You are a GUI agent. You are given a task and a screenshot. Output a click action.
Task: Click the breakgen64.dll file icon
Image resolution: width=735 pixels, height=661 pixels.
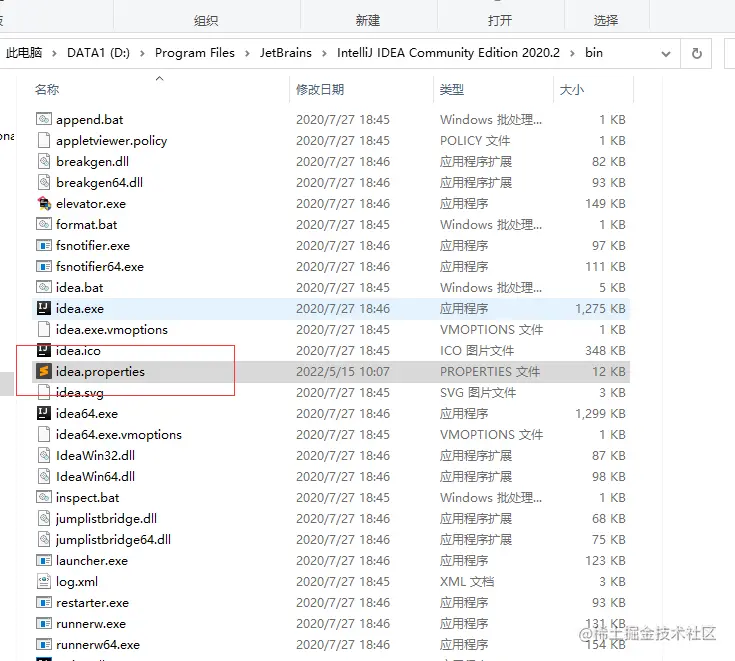pos(44,182)
